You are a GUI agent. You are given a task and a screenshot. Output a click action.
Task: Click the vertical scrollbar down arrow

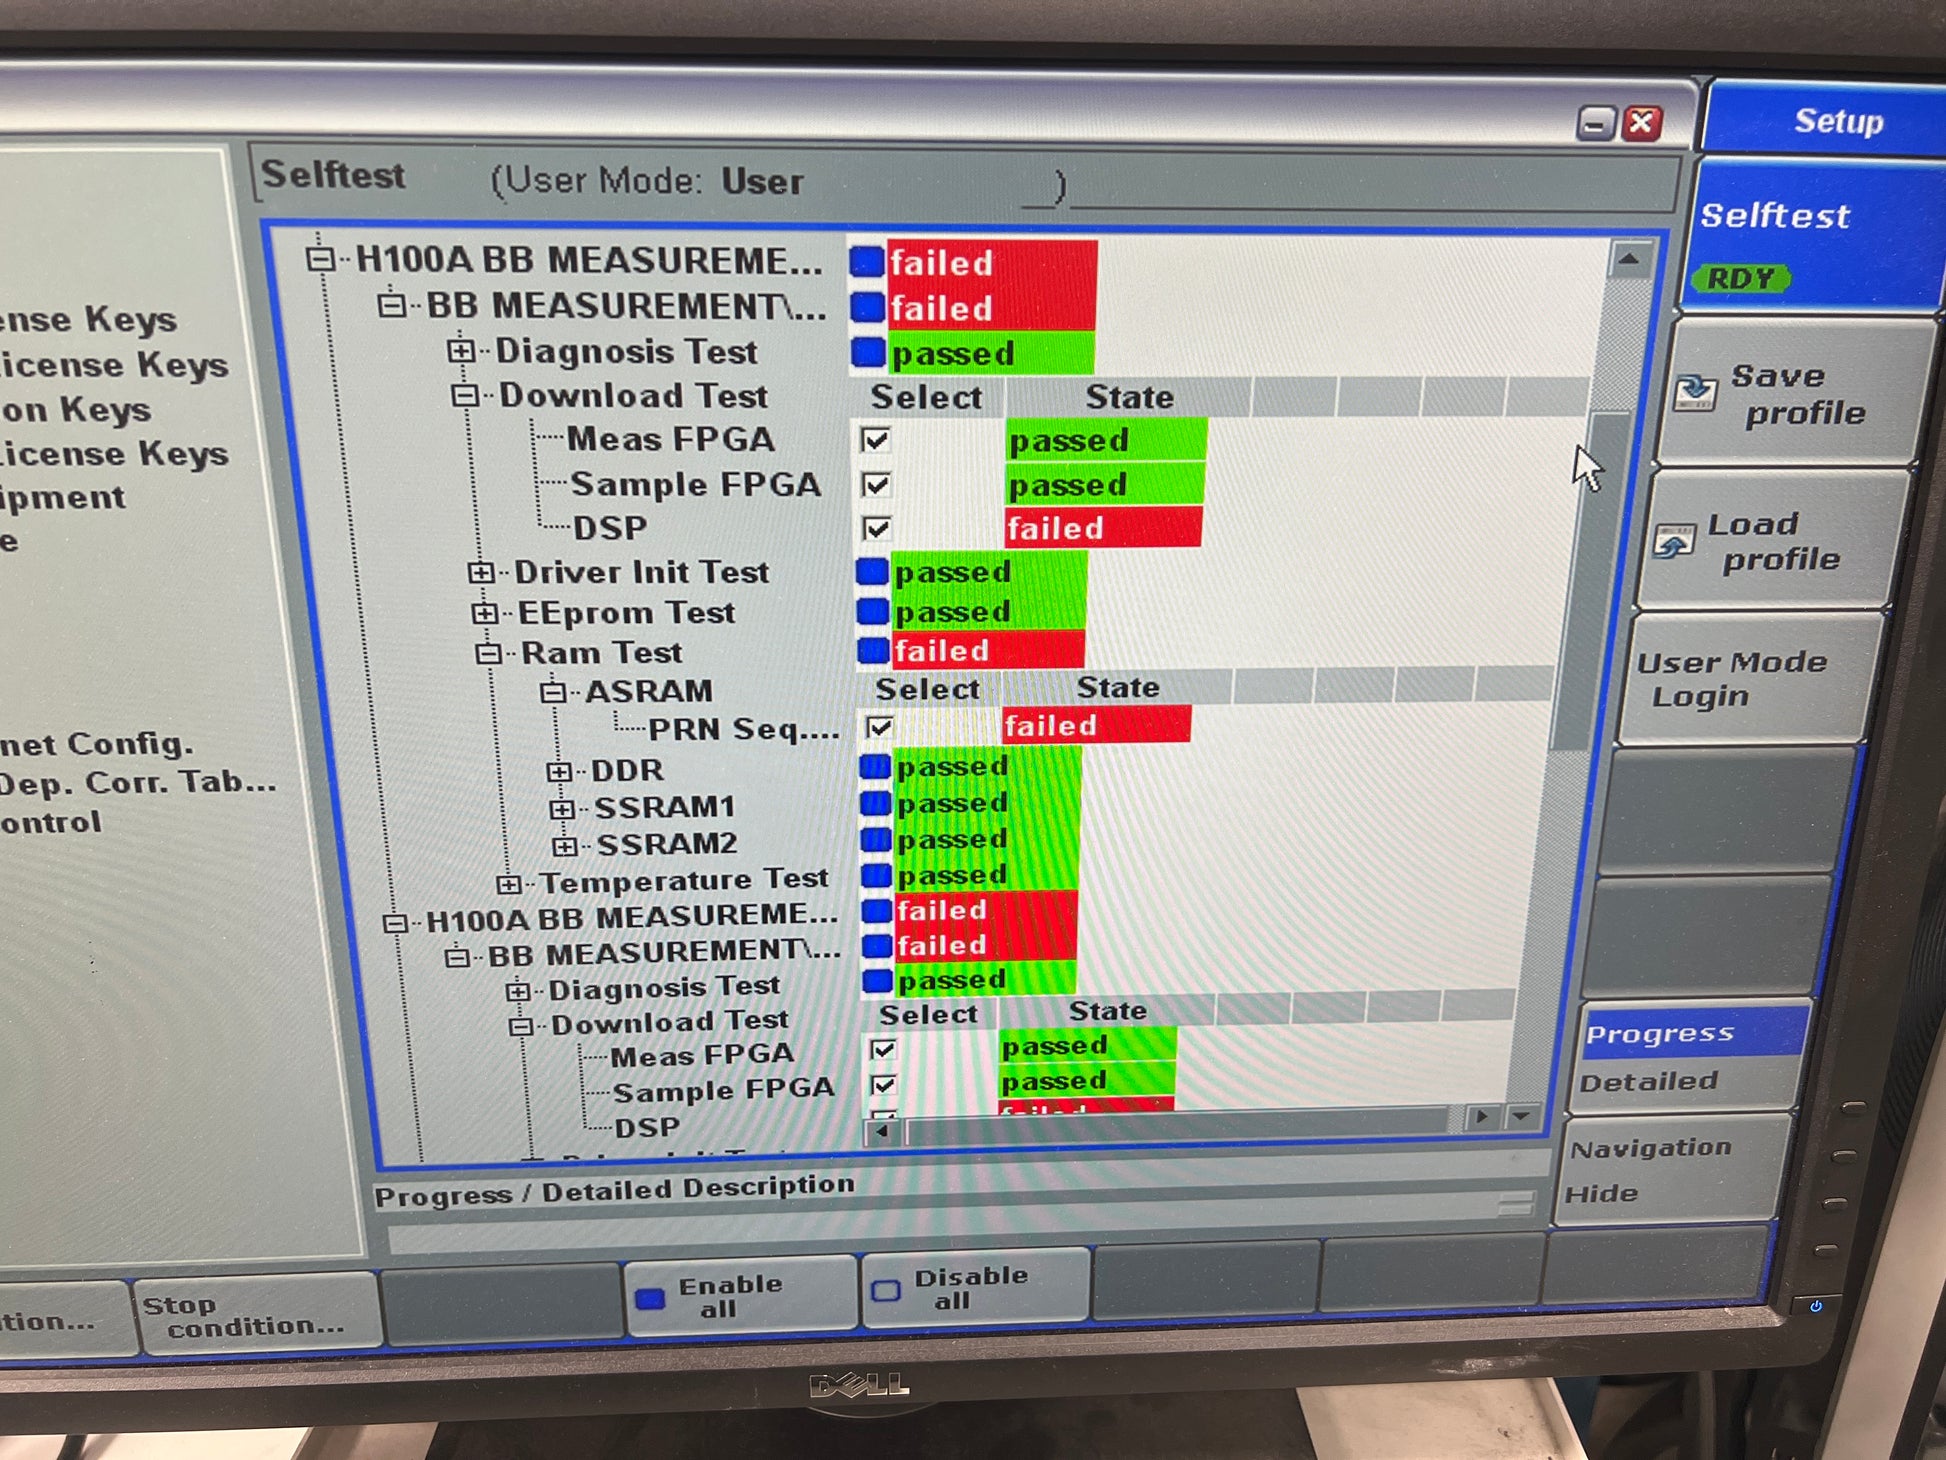click(x=1521, y=1115)
